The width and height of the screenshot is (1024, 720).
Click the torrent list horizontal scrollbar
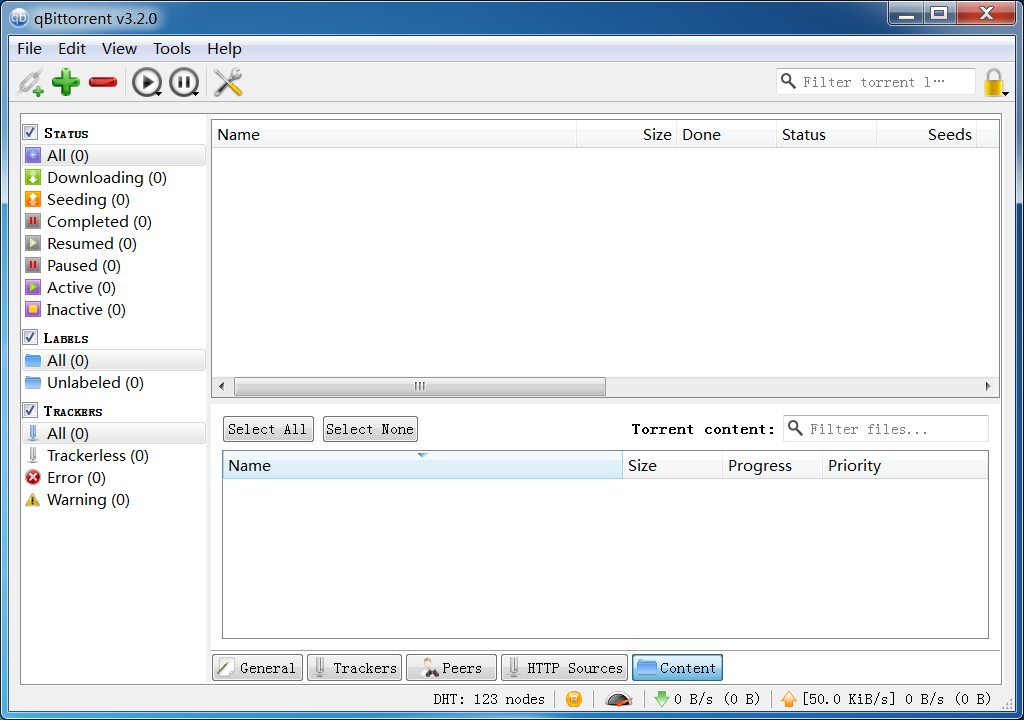[x=420, y=386]
